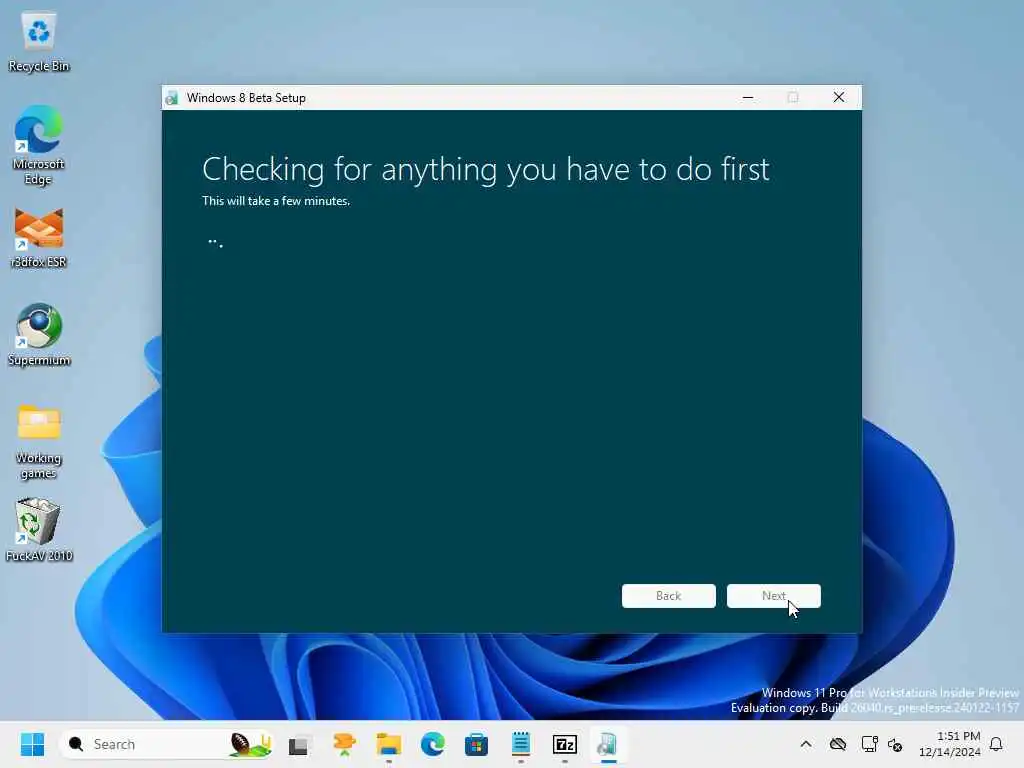Open 7-Zip from the taskbar
Viewport: 1024px width, 768px height.
(564, 744)
